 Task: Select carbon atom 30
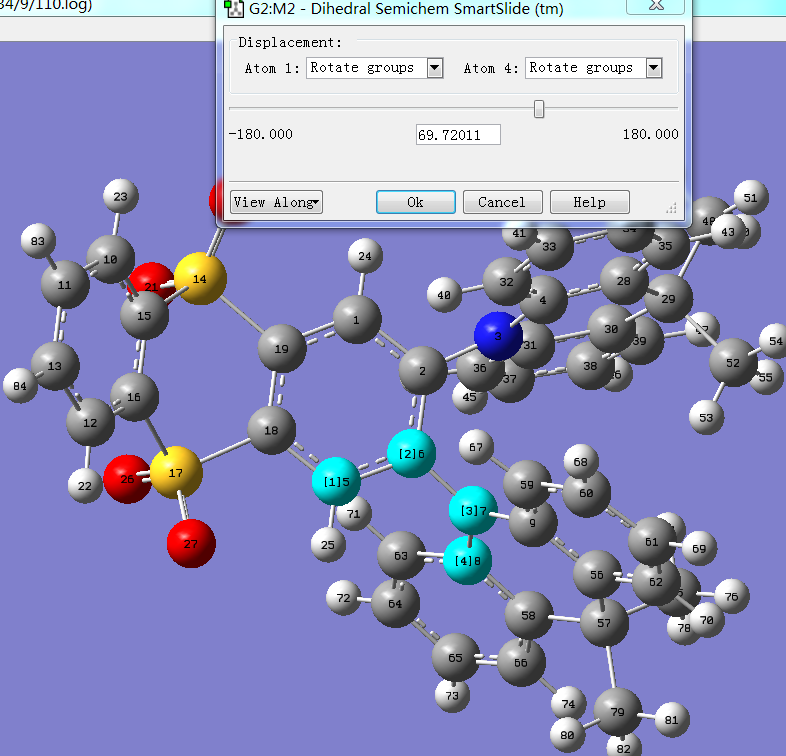click(x=611, y=329)
